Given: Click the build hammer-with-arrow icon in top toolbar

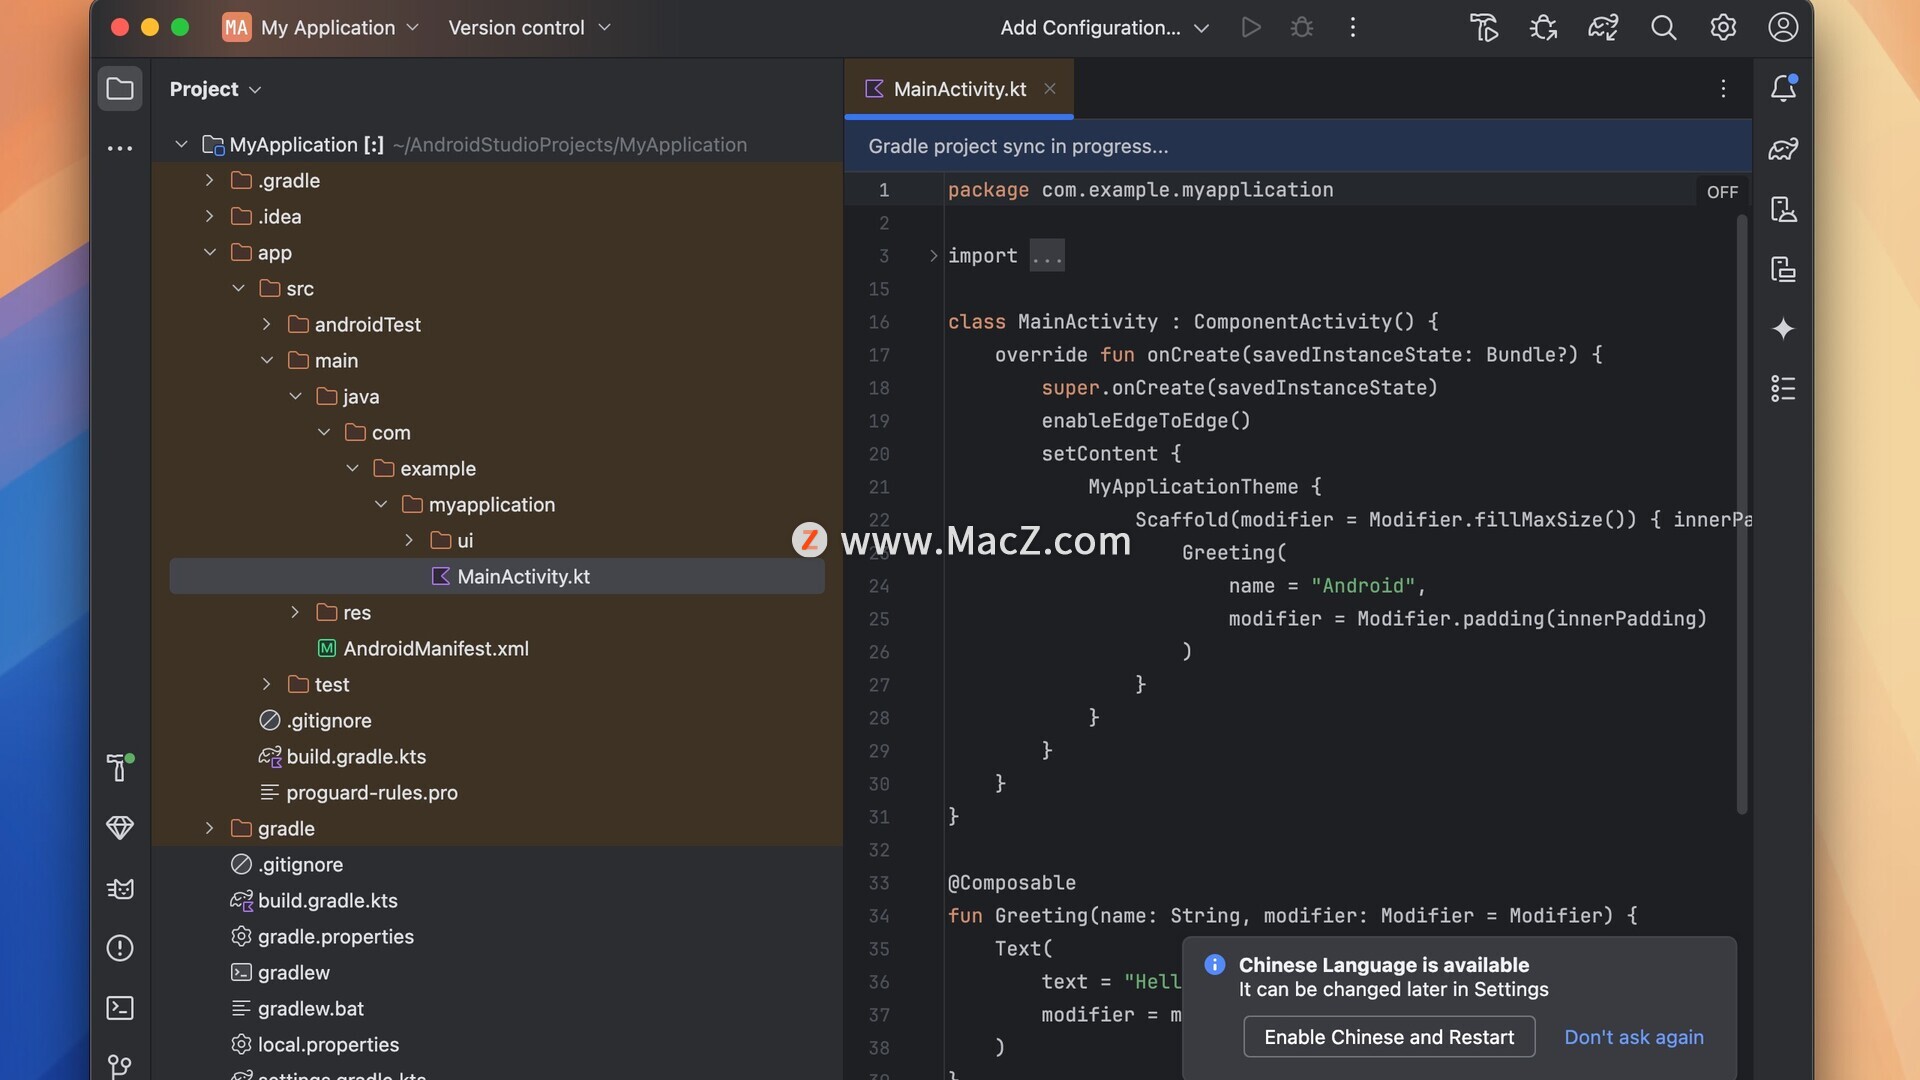Looking at the screenshot, I should click(x=1483, y=27).
